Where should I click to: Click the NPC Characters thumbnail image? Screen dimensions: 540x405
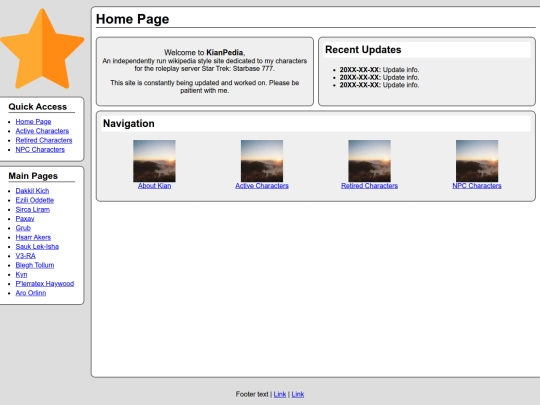[x=477, y=161]
